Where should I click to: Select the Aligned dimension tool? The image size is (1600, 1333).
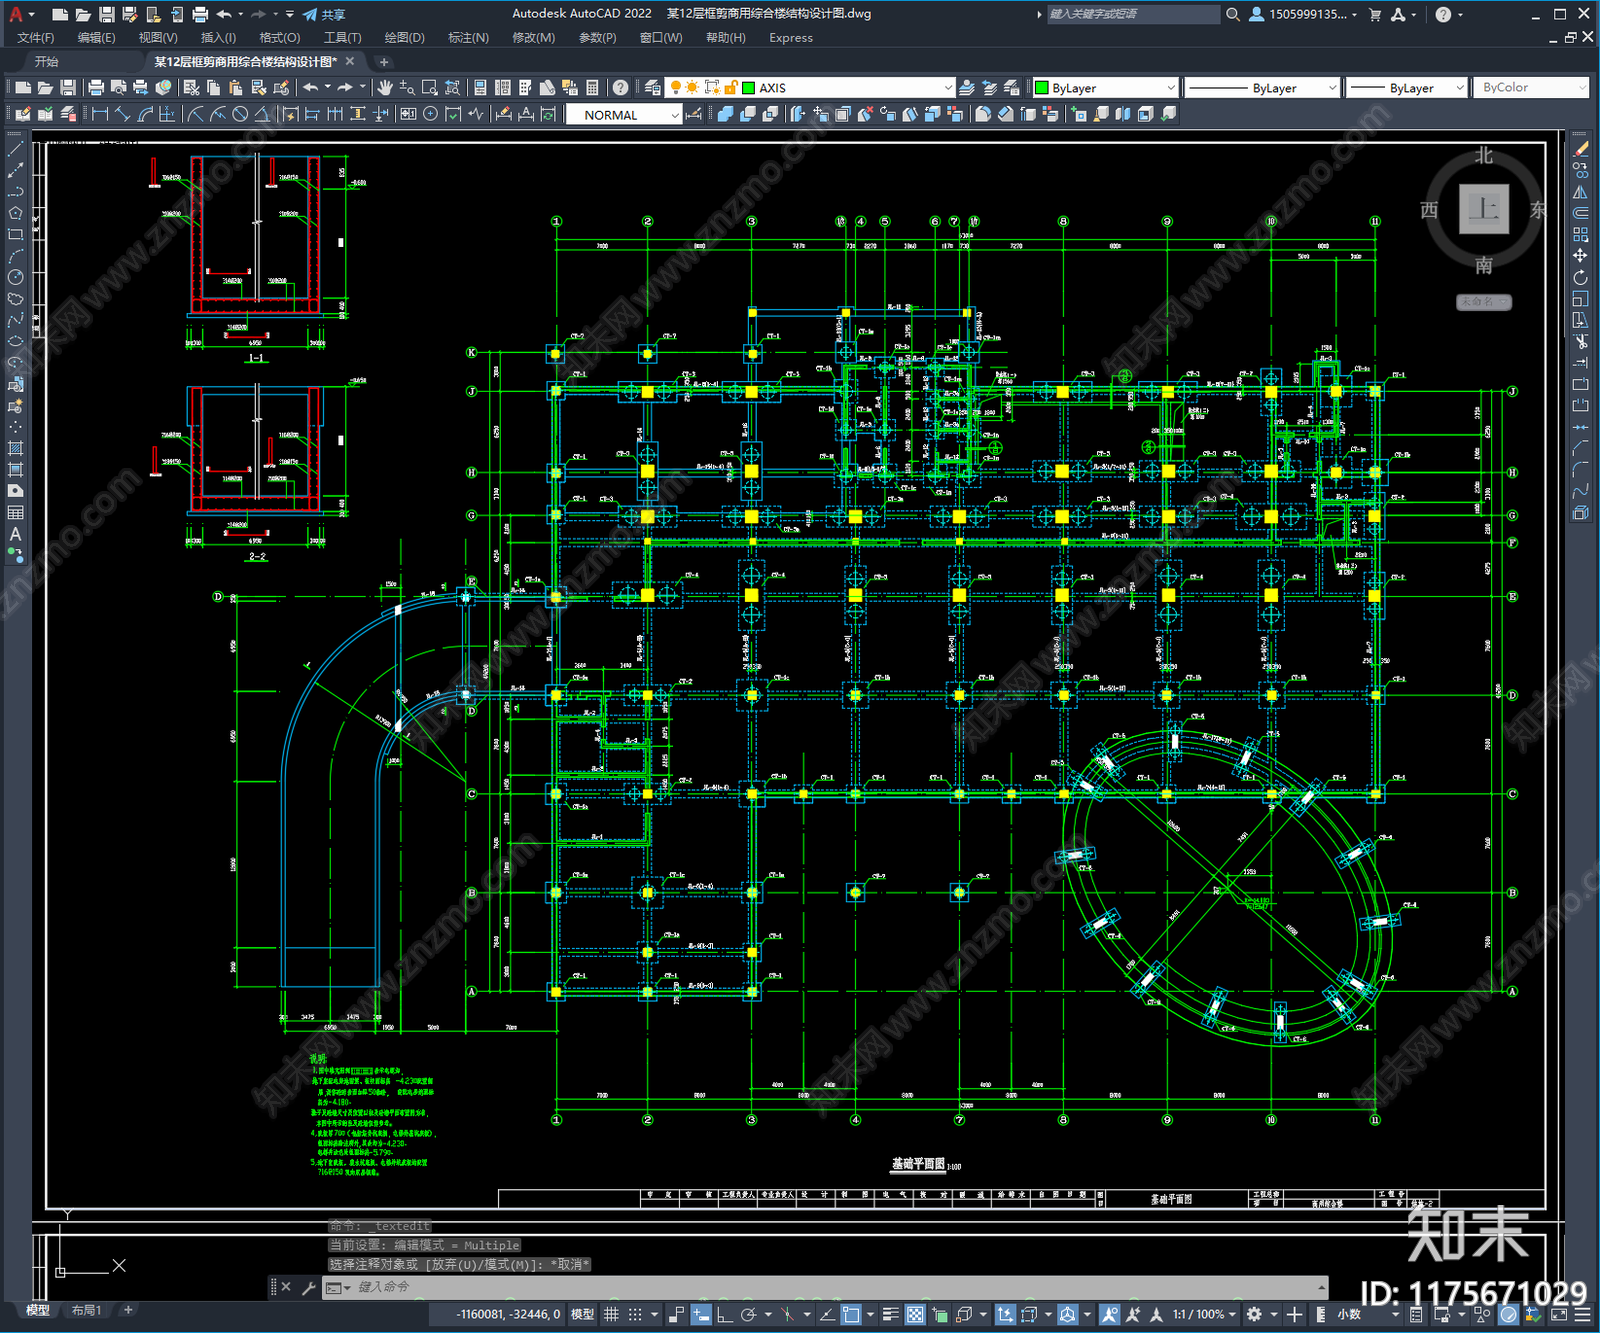point(123,114)
